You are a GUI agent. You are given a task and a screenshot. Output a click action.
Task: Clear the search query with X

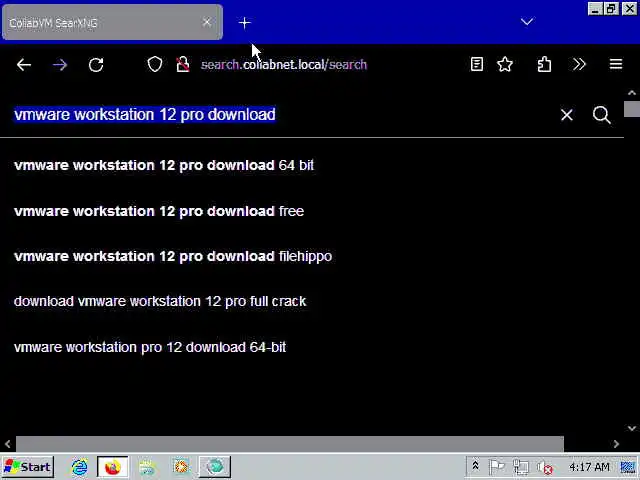[567, 115]
